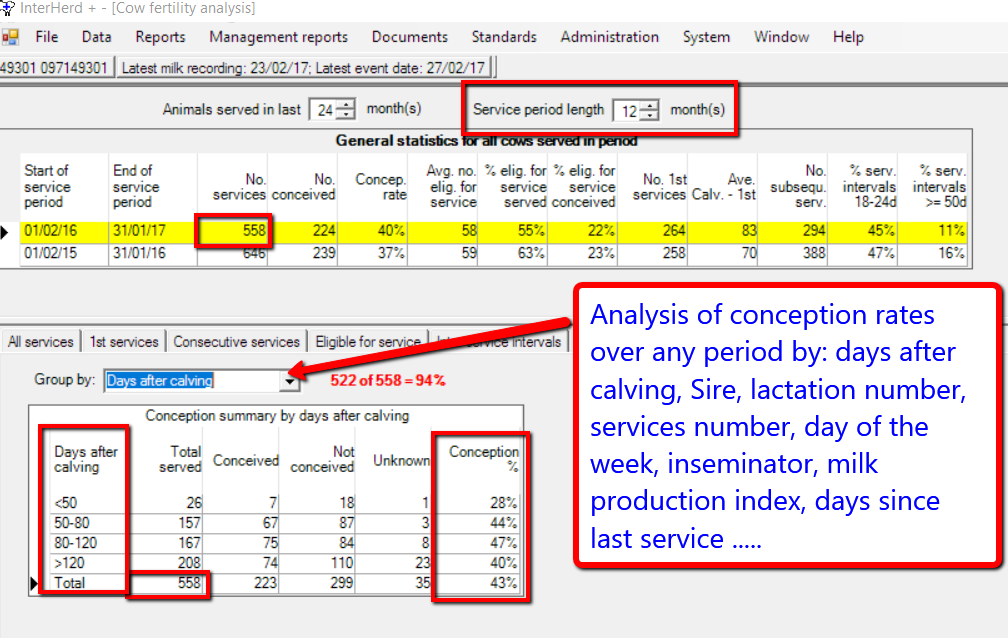Click the No. subsequ. serv. column header
This screenshot has height=638, width=1008.
[x=793, y=187]
